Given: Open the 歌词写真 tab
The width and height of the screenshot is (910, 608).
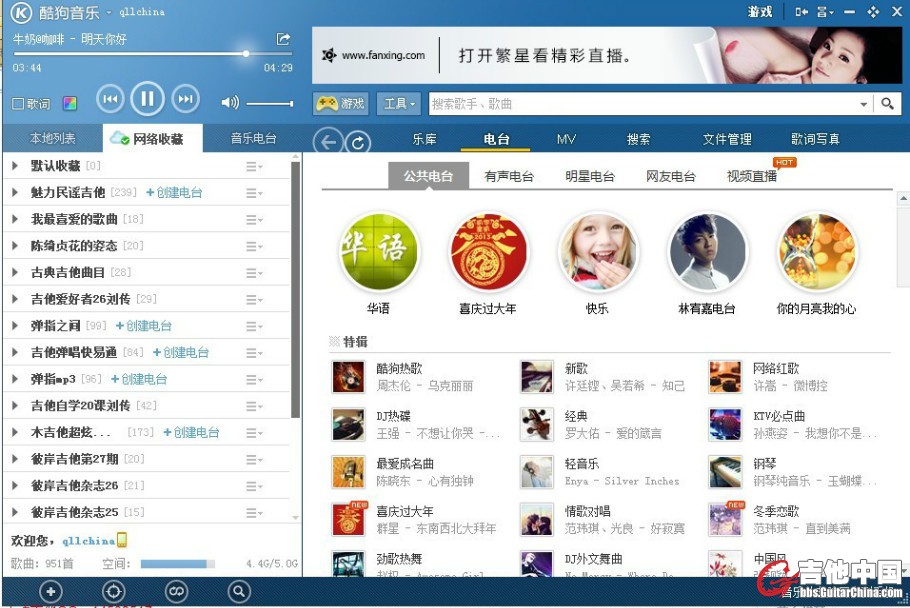Looking at the screenshot, I should point(815,139).
